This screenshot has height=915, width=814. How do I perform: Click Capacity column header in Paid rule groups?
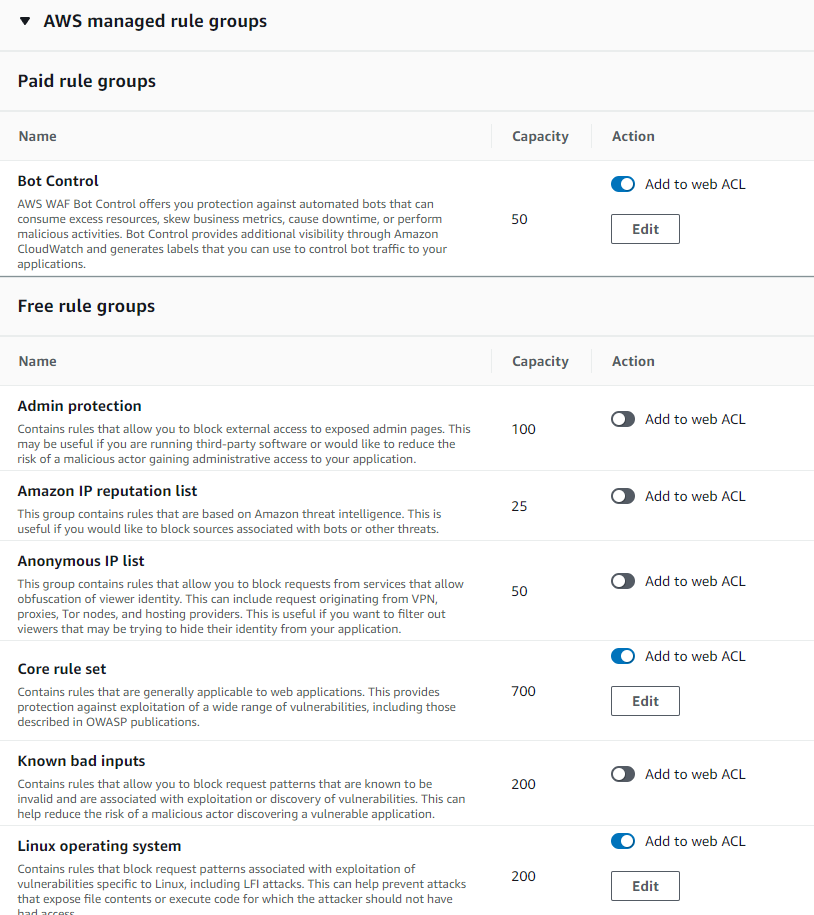coord(540,137)
